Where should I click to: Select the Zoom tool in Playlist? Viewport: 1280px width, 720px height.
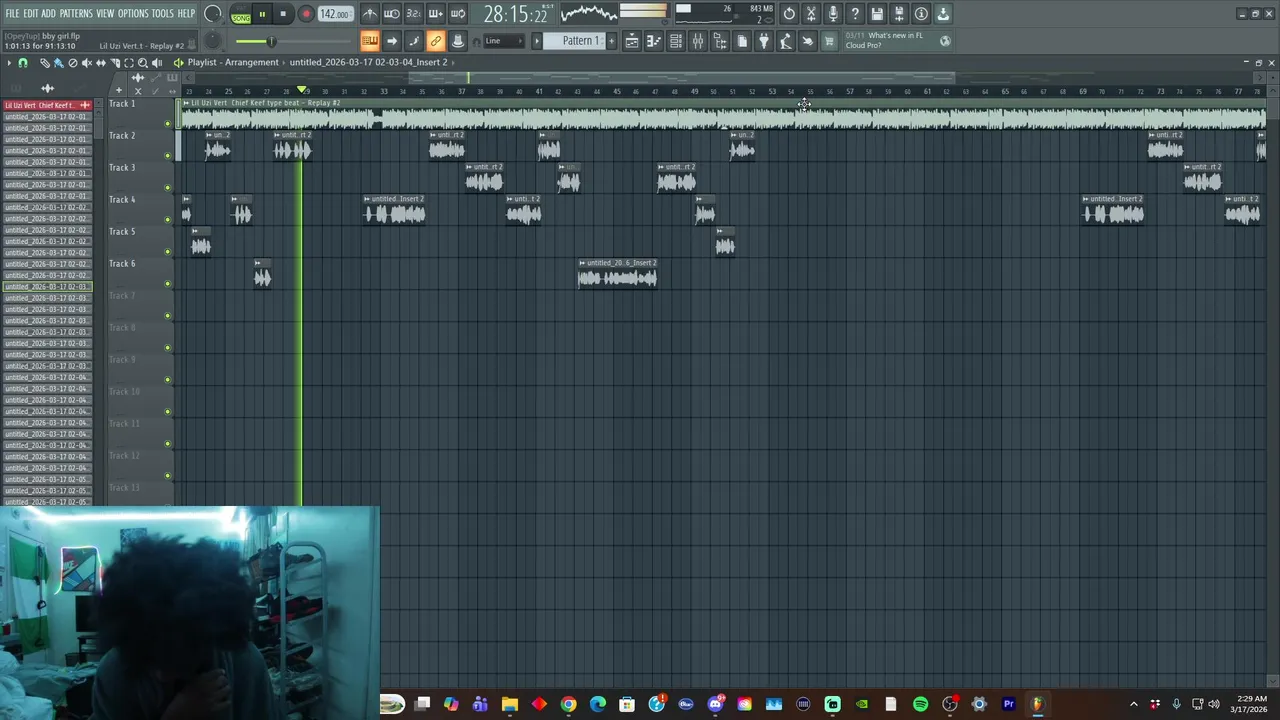[x=142, y=63]
